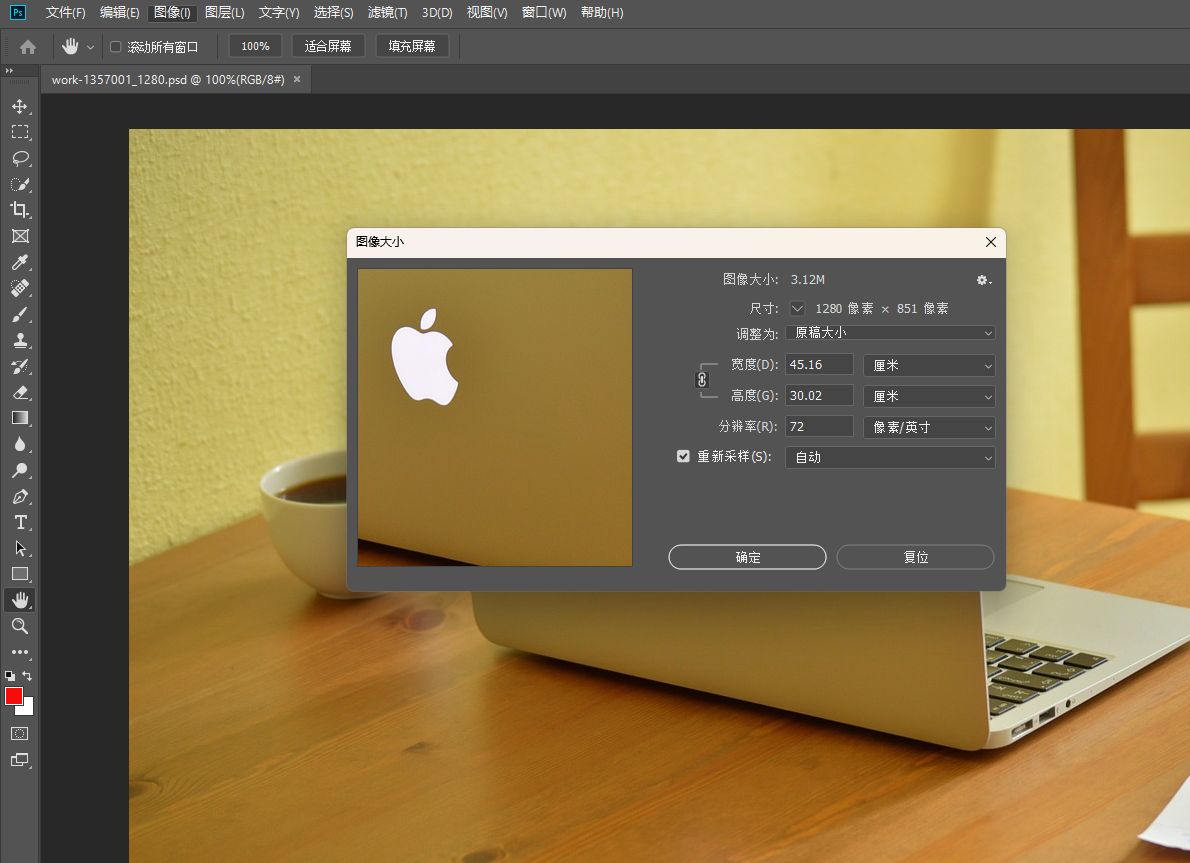Select the Clone Stamp tool
The height and width of the screenshot is (863, 1190).
pyautogui.click(x=20, y=340)
